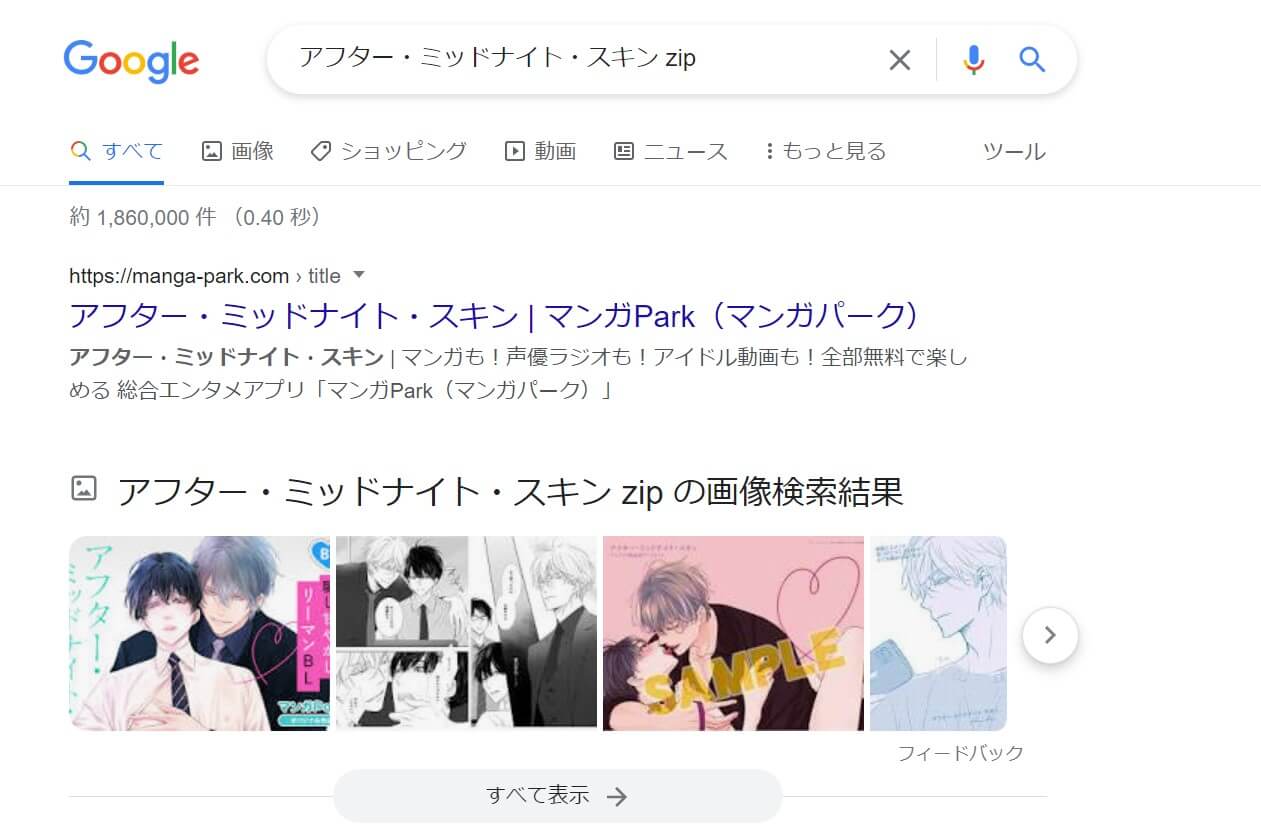Click the すべて表示 button

click(557, 796)
